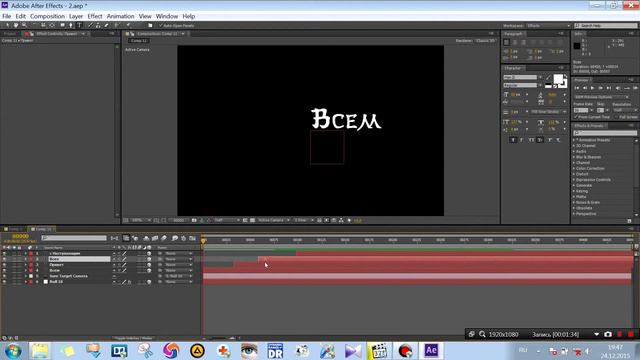
Task: Expand the Blur & Sharpen effects category
Action: coord(574,157)
